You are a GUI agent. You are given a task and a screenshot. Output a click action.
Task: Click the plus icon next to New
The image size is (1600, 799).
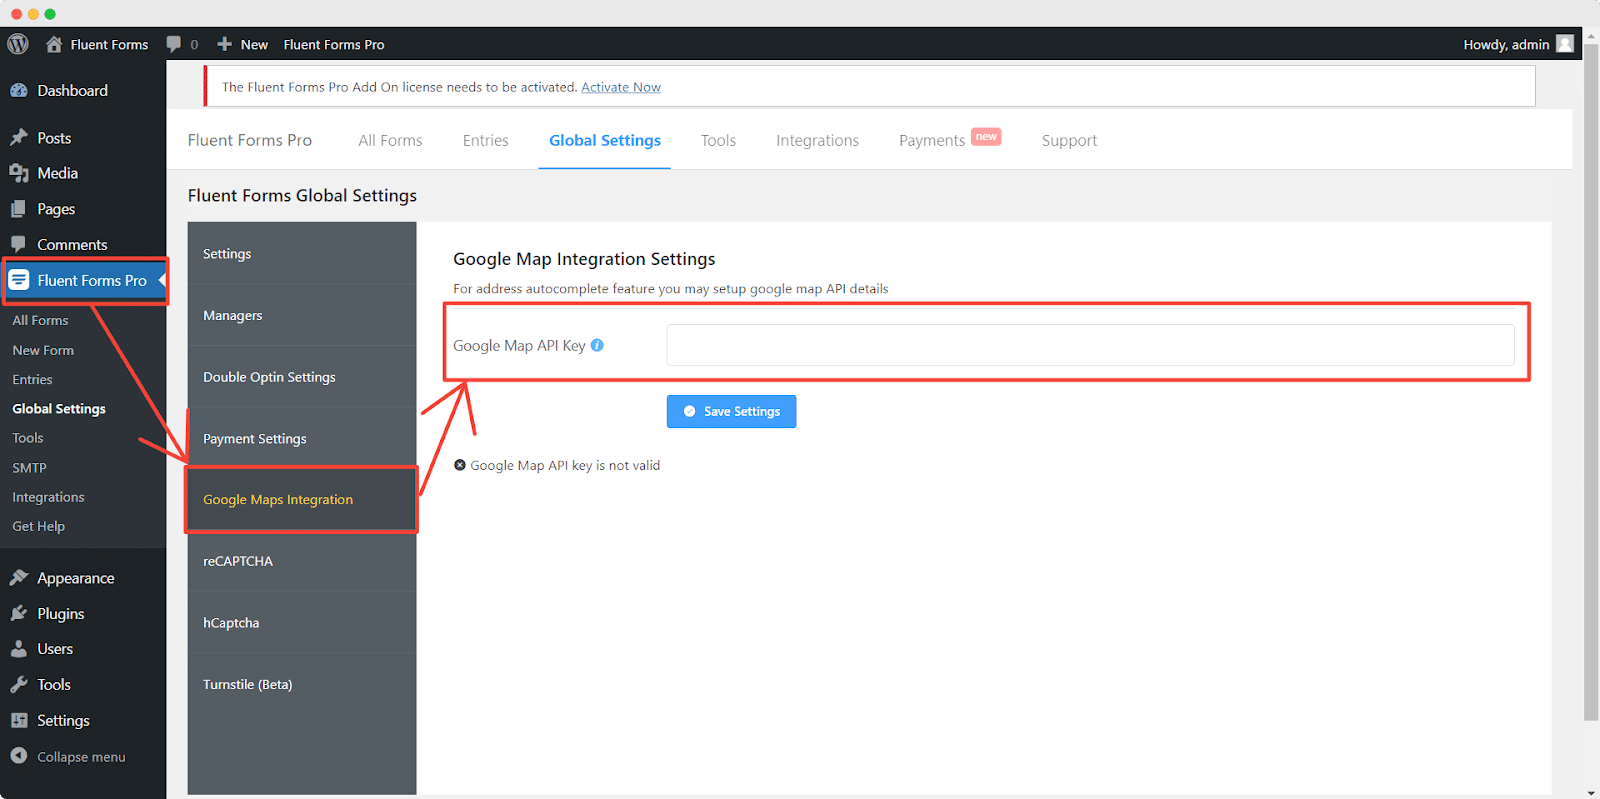[225, 44]
